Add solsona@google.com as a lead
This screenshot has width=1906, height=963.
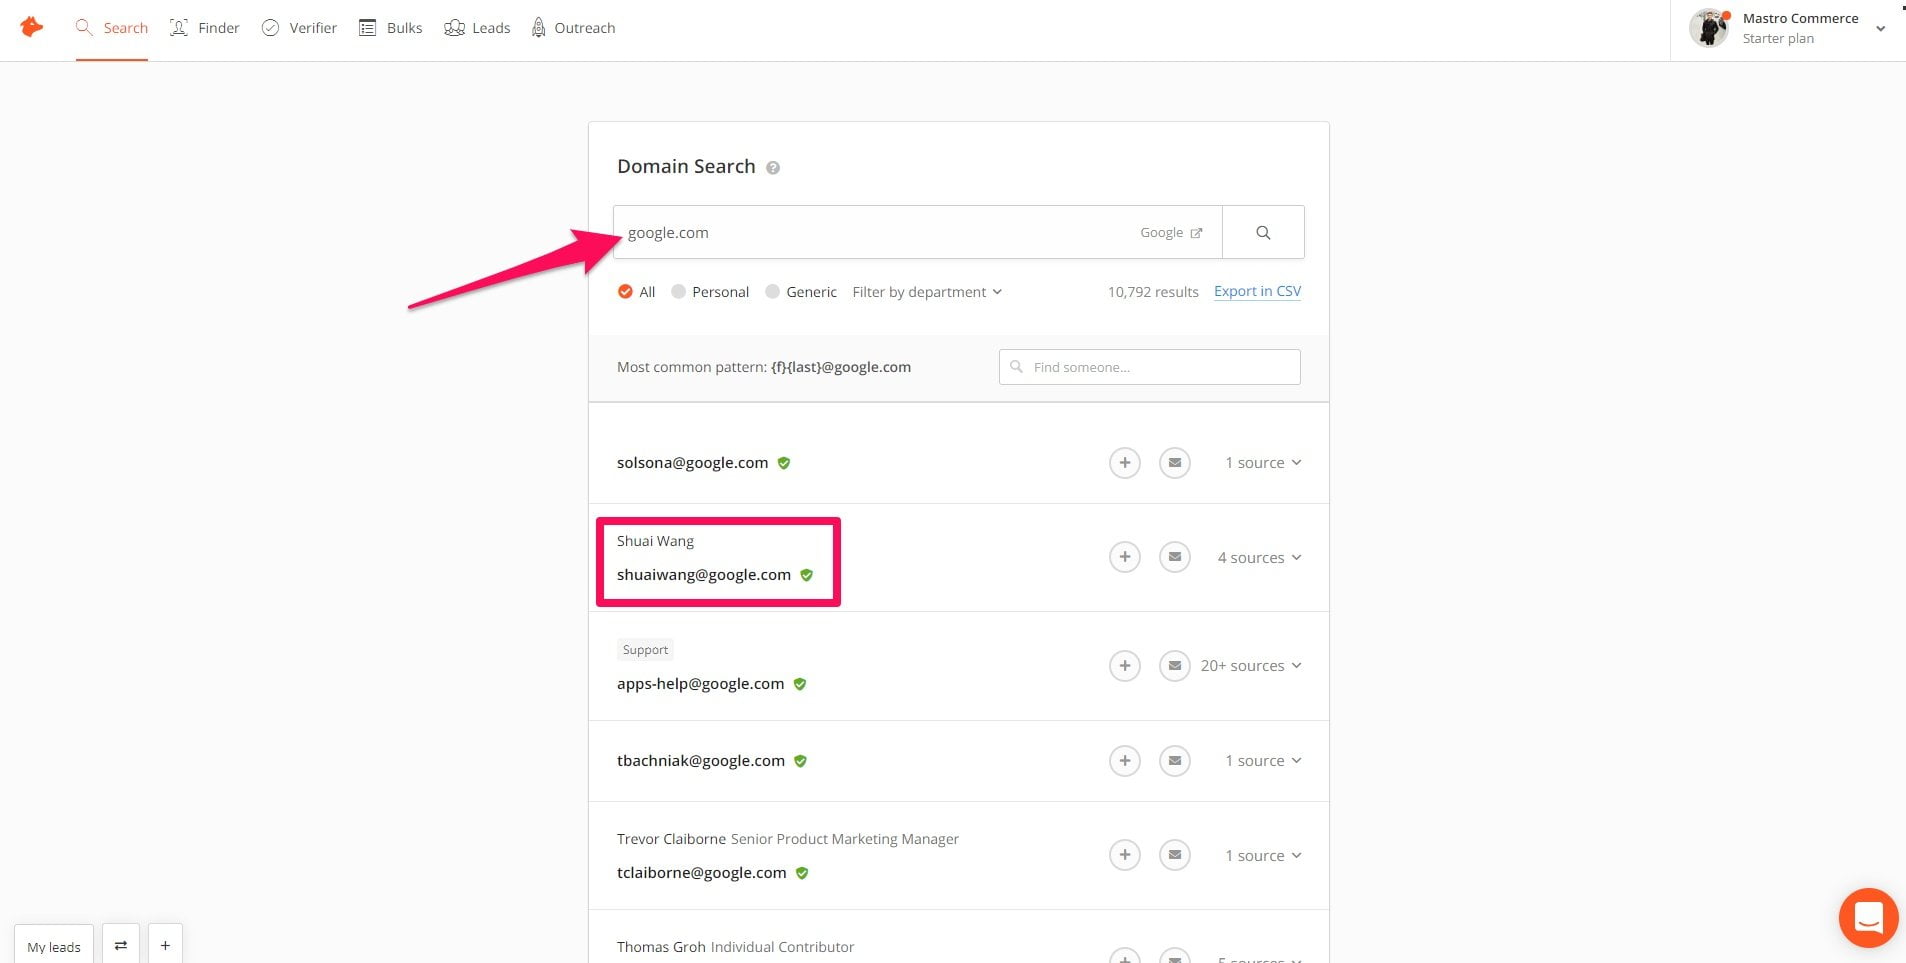click(1125, 463)
